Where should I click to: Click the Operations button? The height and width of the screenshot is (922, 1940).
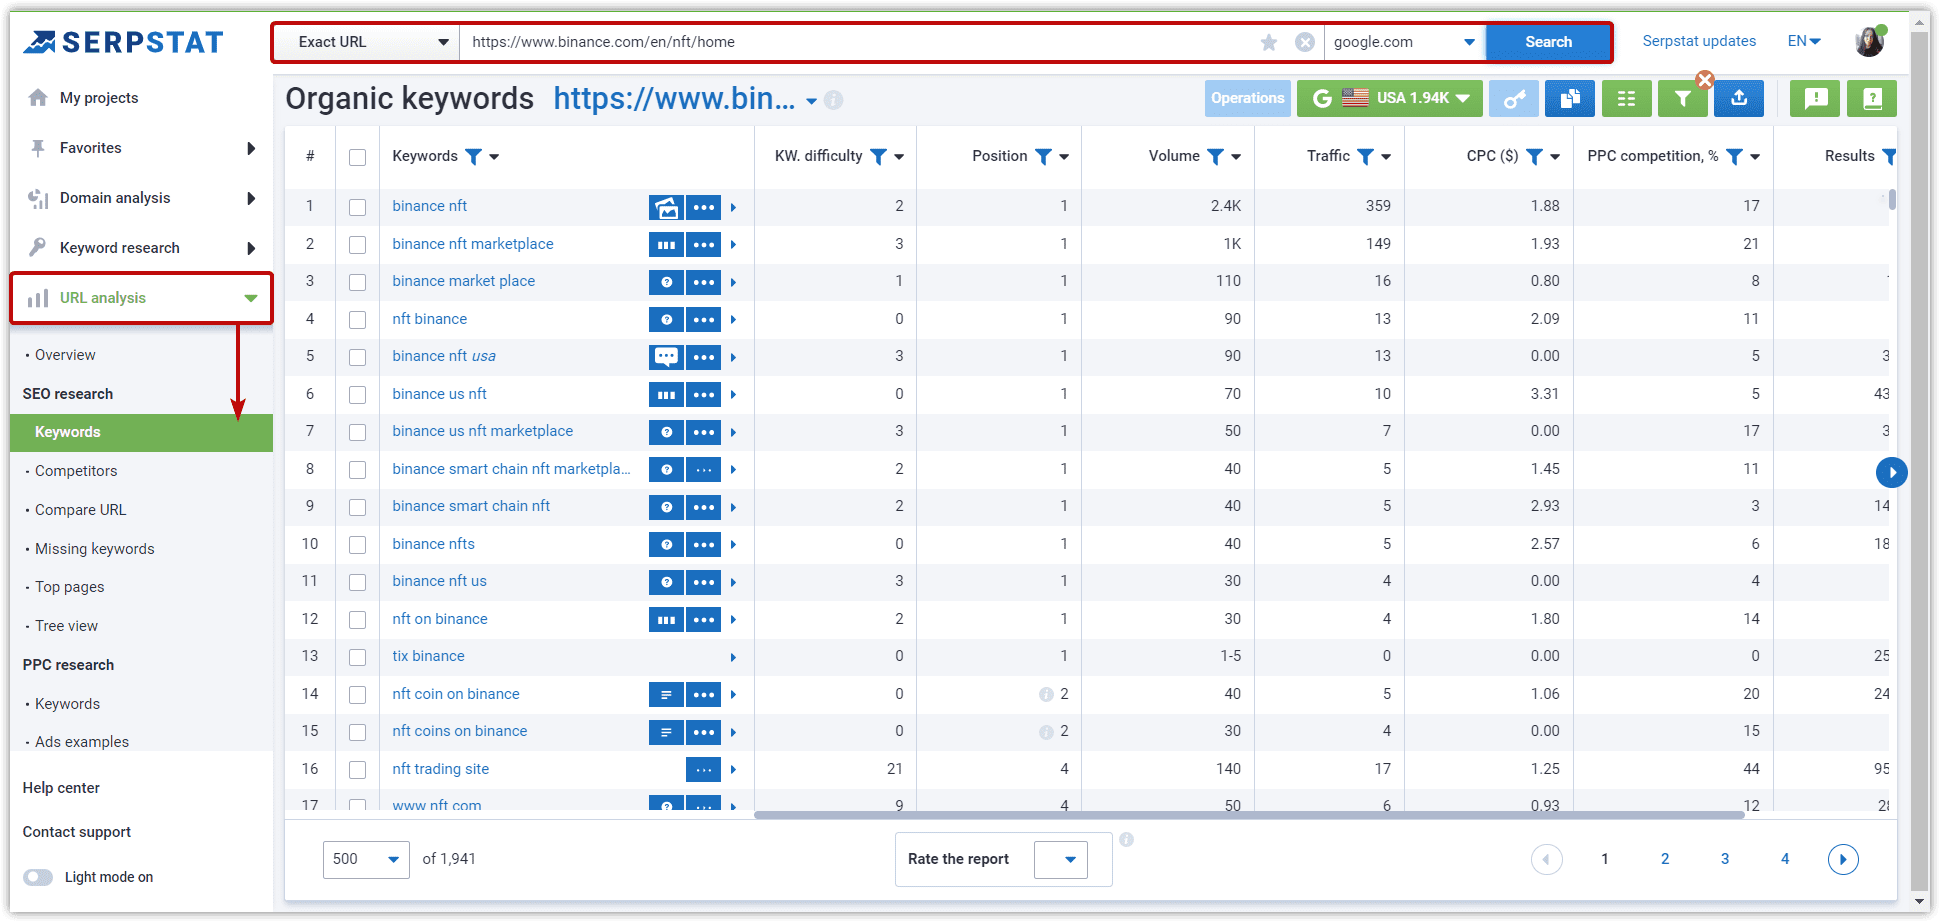tap(1247, 98)
